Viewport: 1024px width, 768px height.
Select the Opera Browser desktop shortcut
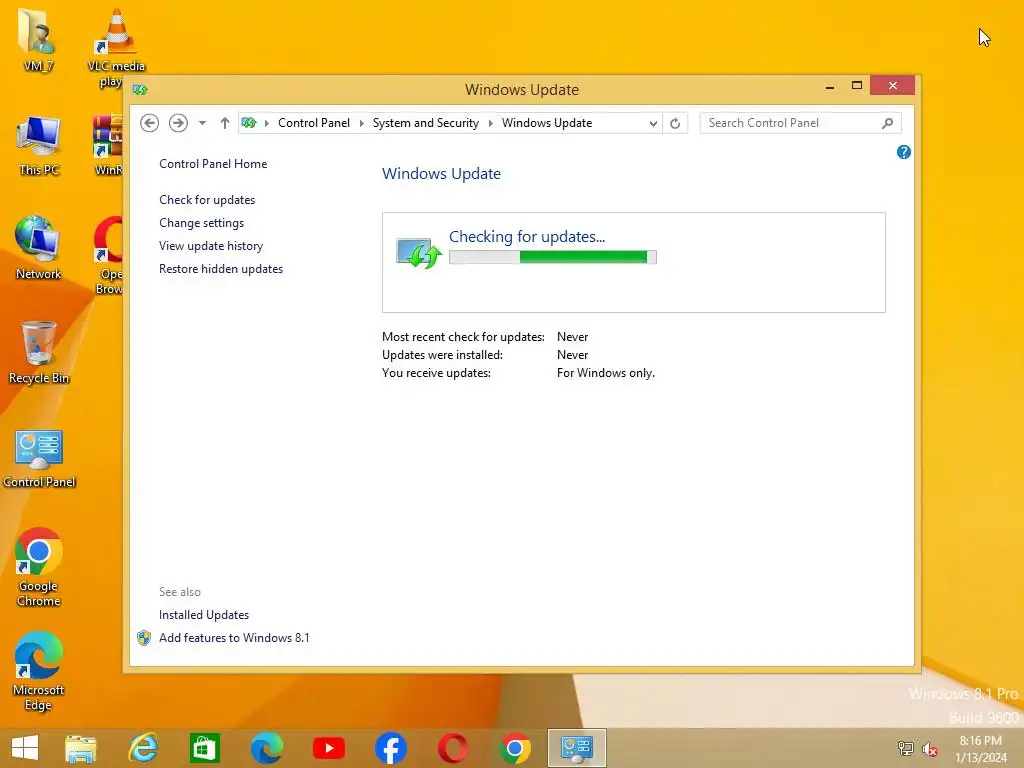pos(108,255)
